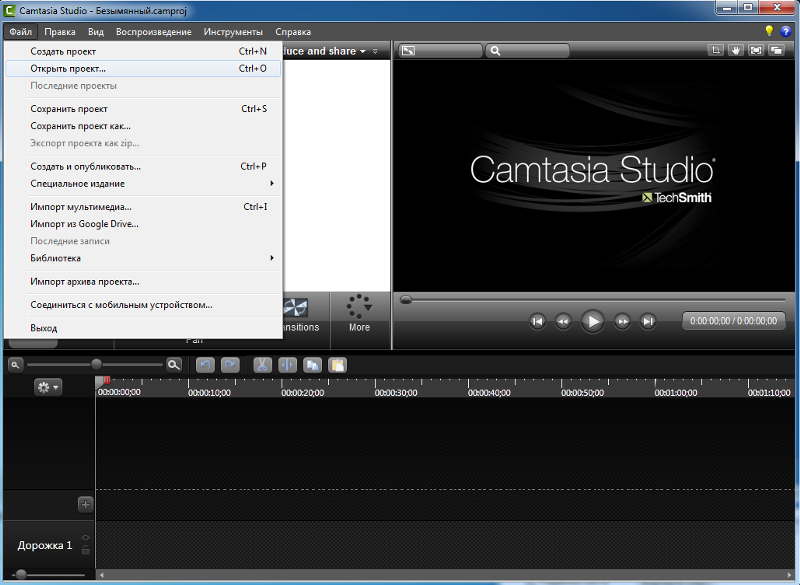Expand the Produce and share dropdown arrow
This screenshot has width=800, height=585.
(x=363, y=52)
